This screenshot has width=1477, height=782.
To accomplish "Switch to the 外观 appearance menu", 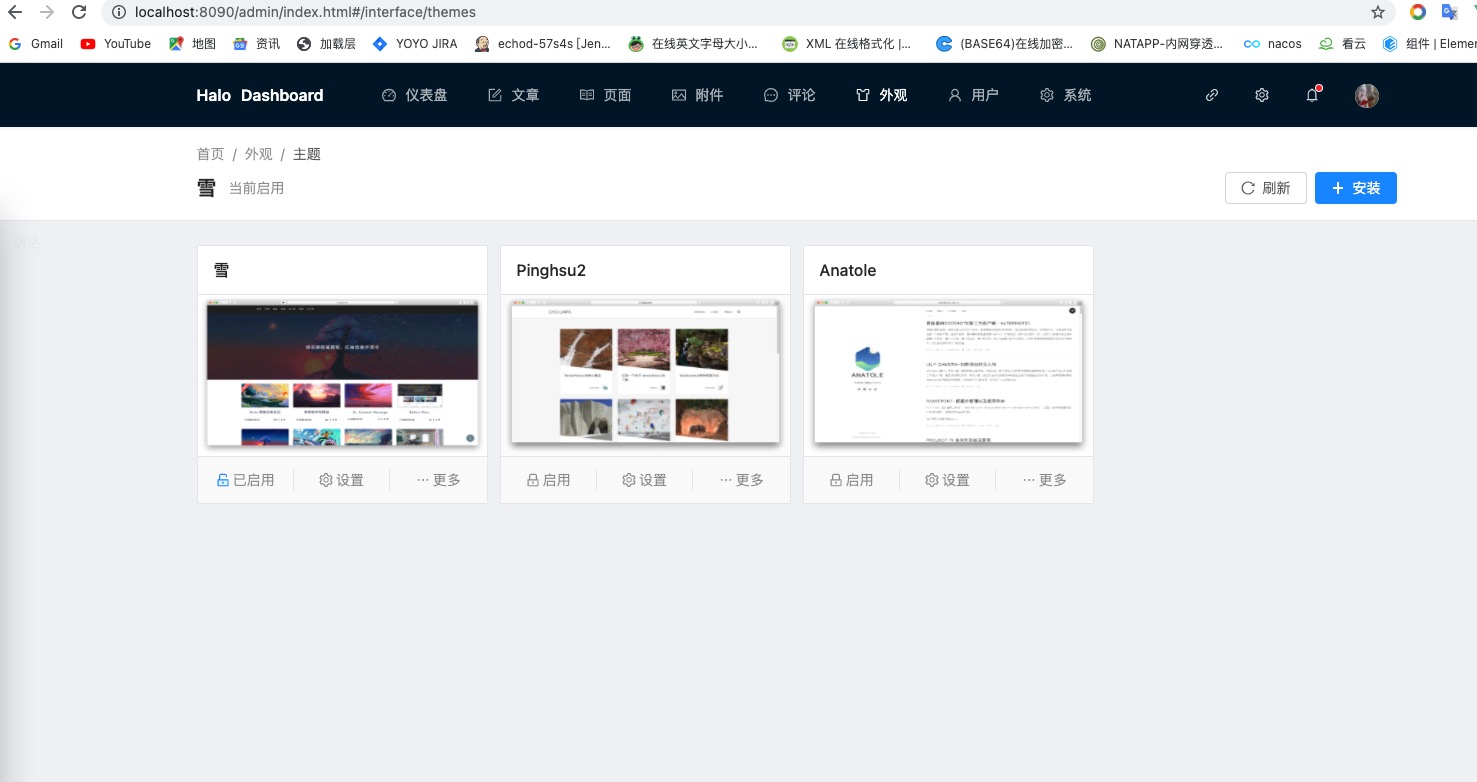I will point(881,95).
